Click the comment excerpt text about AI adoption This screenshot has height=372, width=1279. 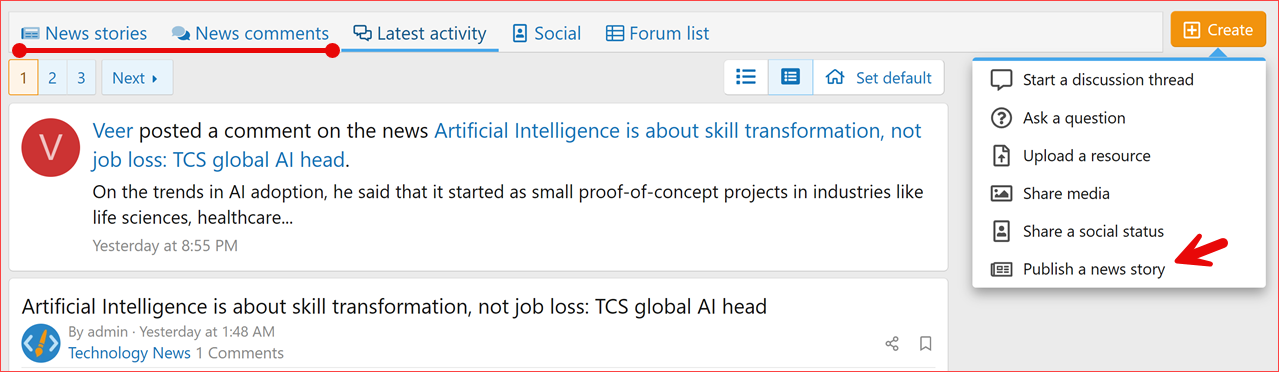pos(507,204)
